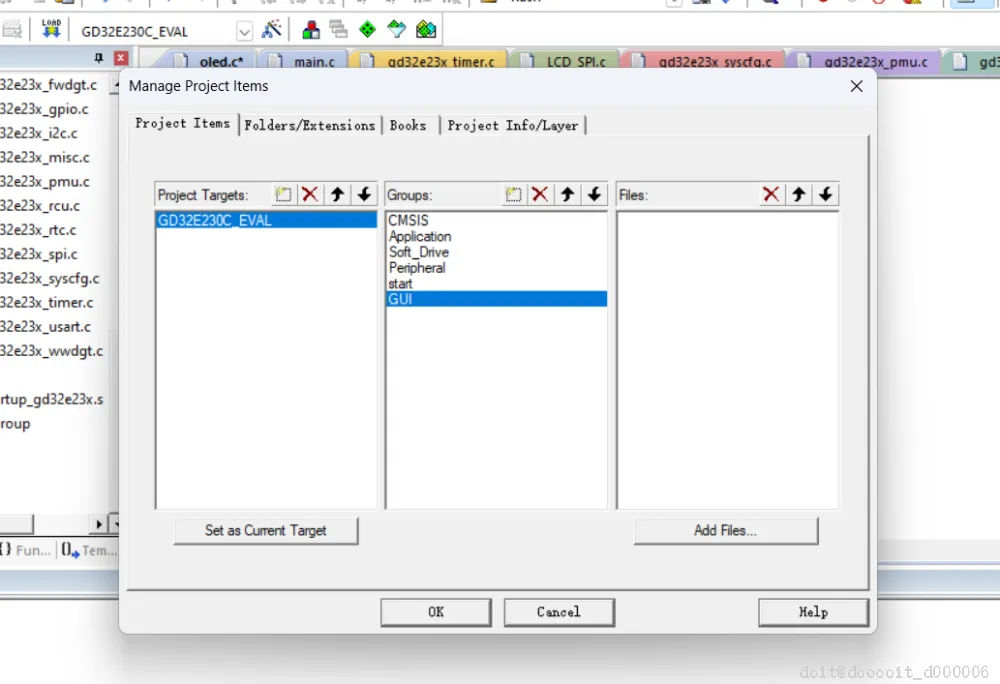Close the project panel with red X
This screenshot has height=684, width=1000.
121,58
